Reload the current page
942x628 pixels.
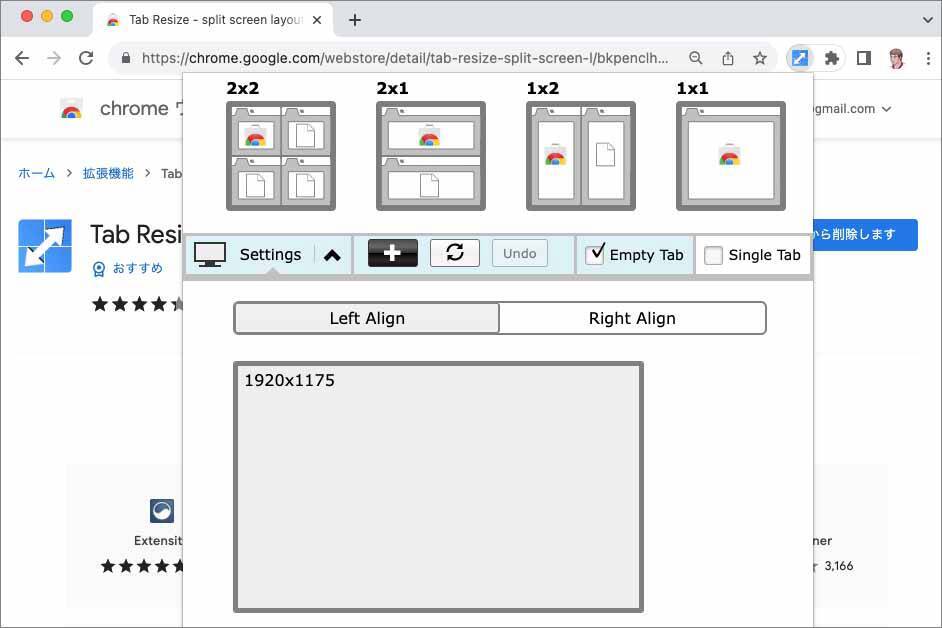(x=86, y=58)
